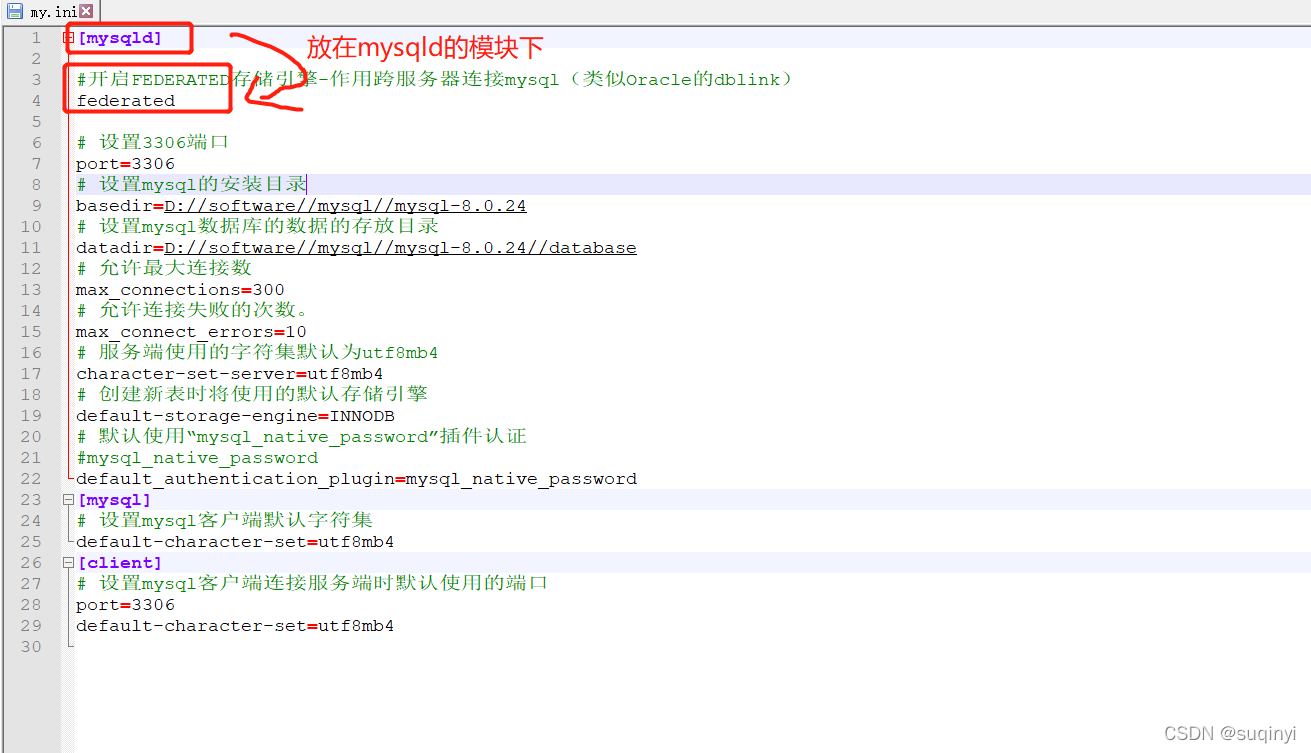1311x753 pixels.
Task: Click the comment about enabling the FEDERATED storage engine
Action: point(435,80)
